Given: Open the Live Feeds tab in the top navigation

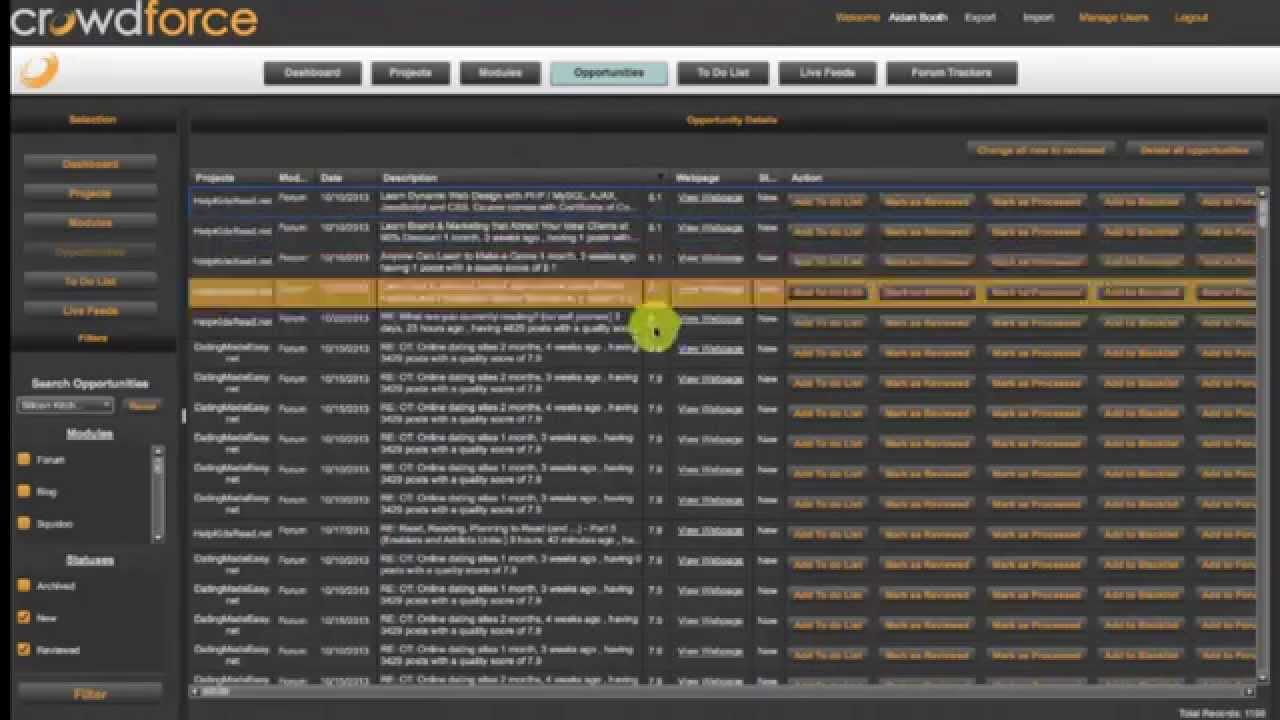Looking at the screenshot, I should pos(827,73).
